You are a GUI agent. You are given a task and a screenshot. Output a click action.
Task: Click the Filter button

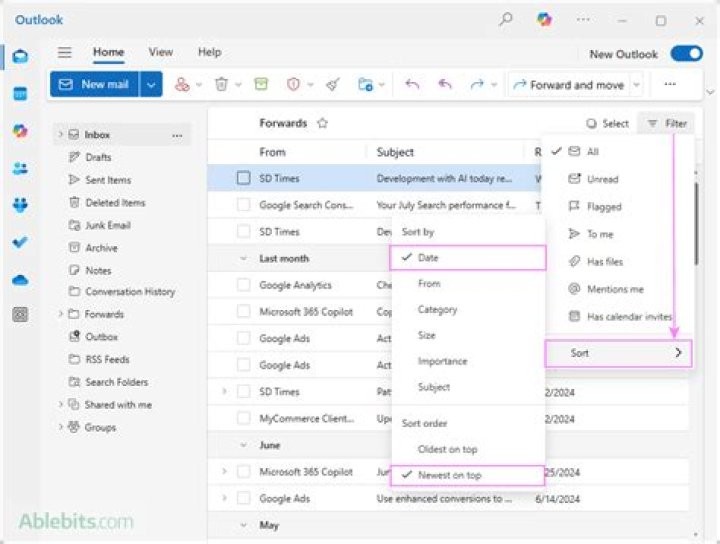(x=667, y=123)
